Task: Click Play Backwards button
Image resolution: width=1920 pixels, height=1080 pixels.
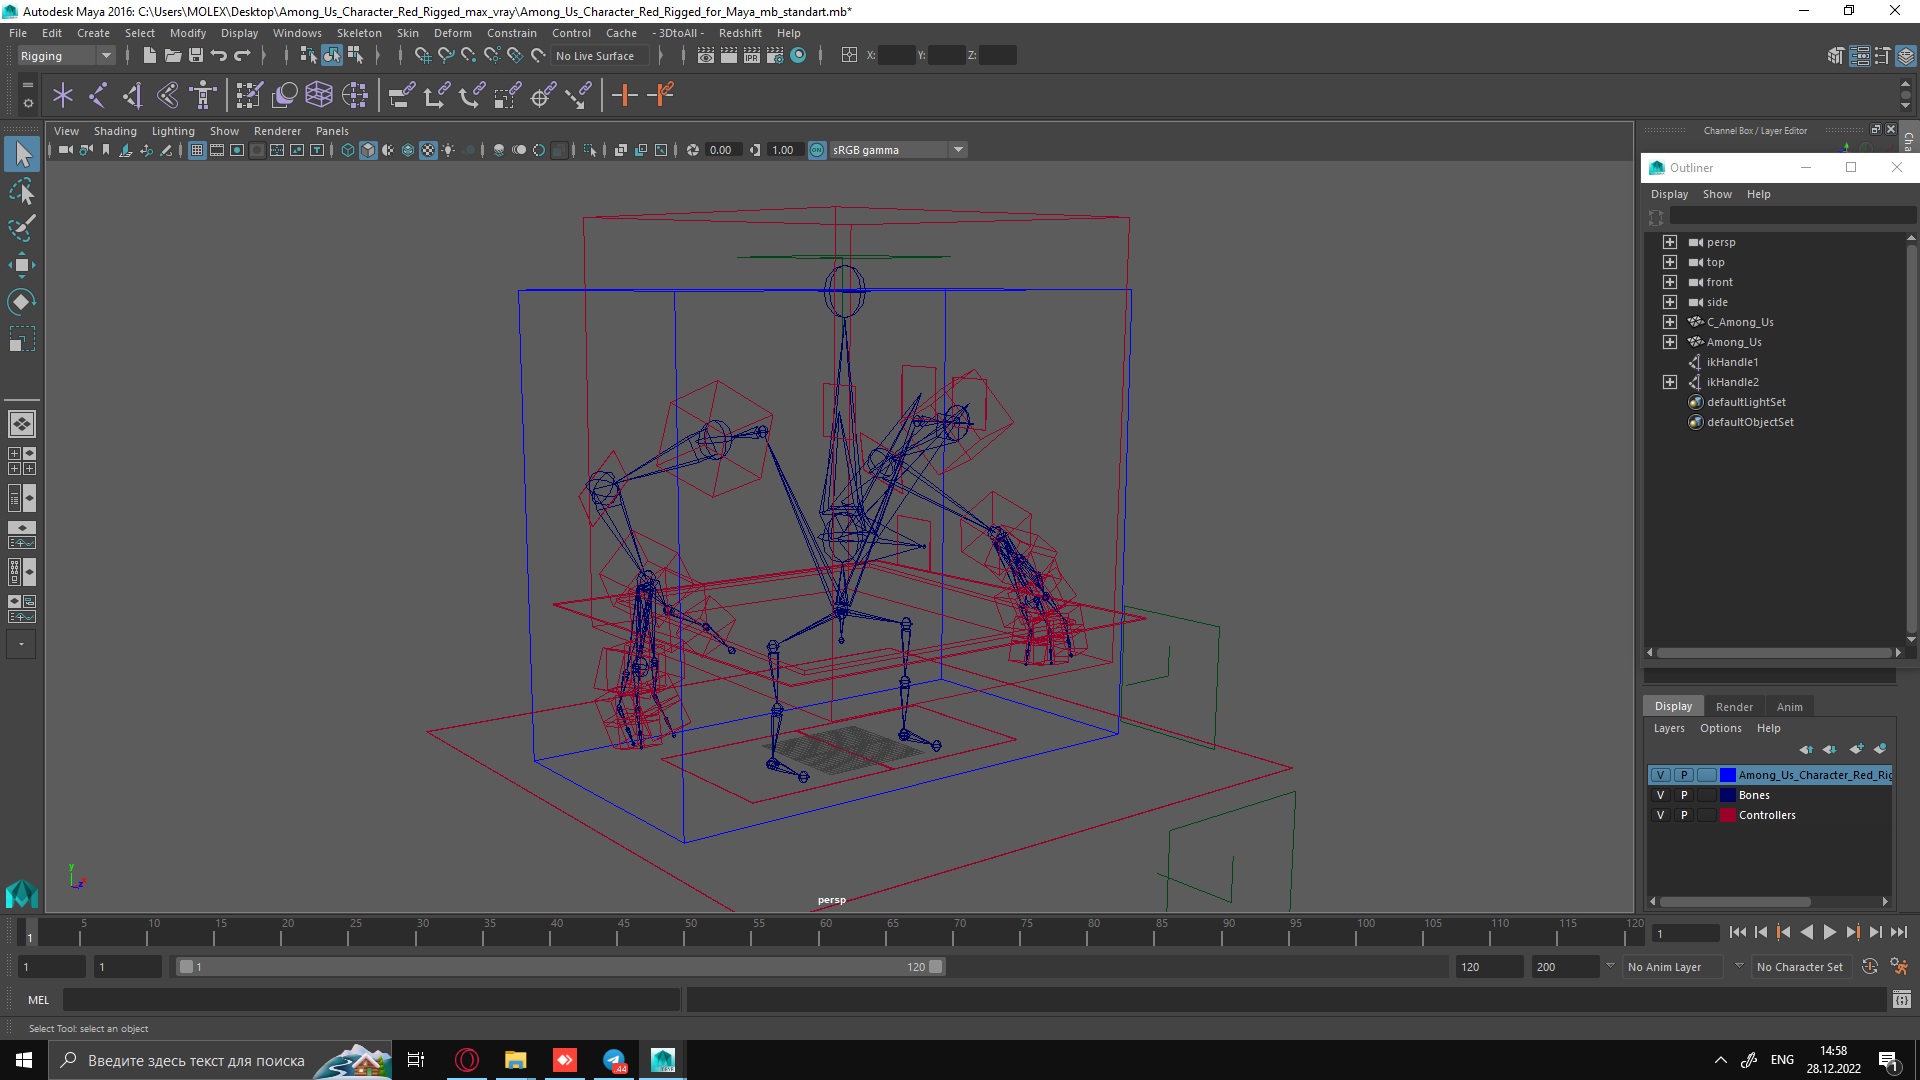Action: pyautogui.click(x=1806, y=932)
